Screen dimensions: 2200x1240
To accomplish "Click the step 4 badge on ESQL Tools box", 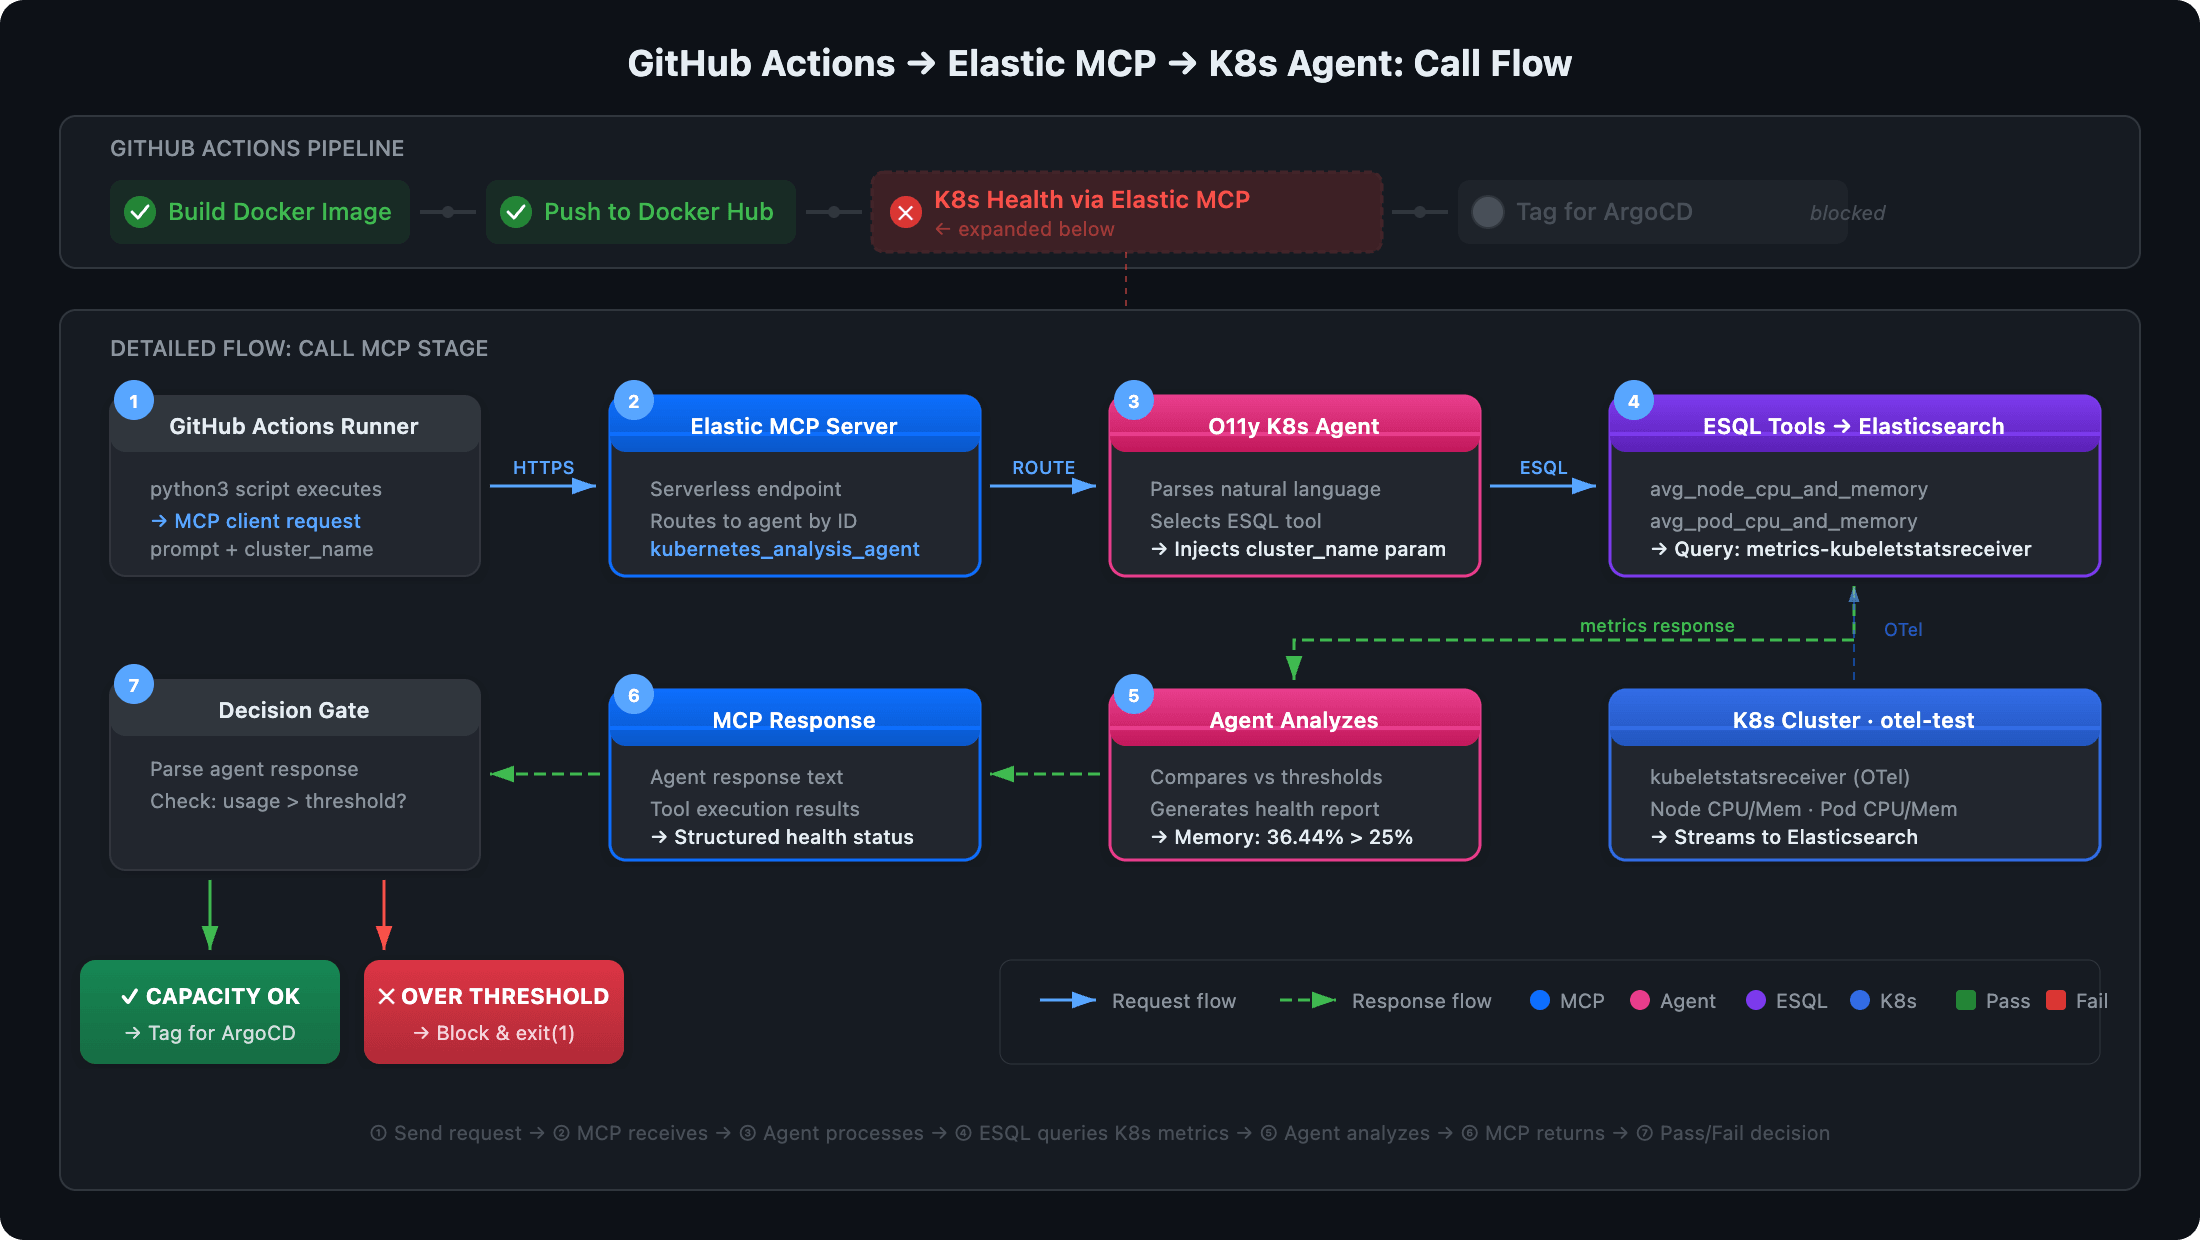I will [x=1634, y=400].
